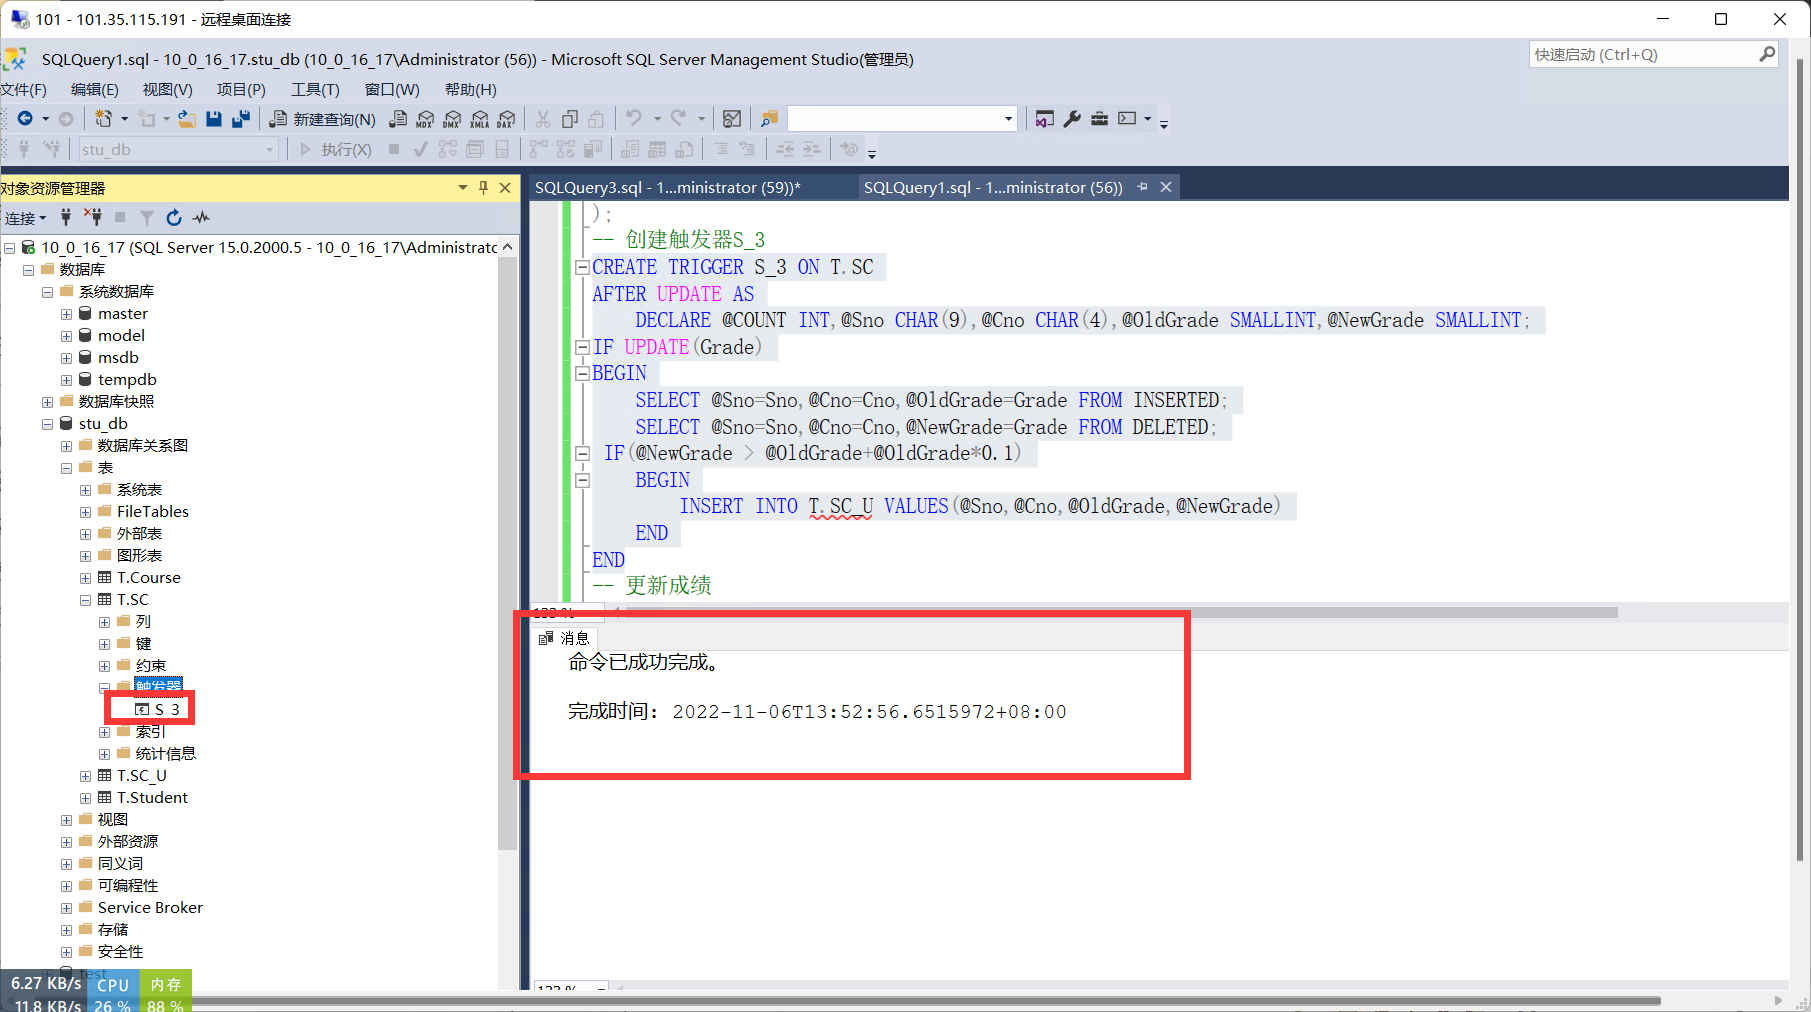
Task: Close the Object Explorer panel
Action: [x=505, y=187]
